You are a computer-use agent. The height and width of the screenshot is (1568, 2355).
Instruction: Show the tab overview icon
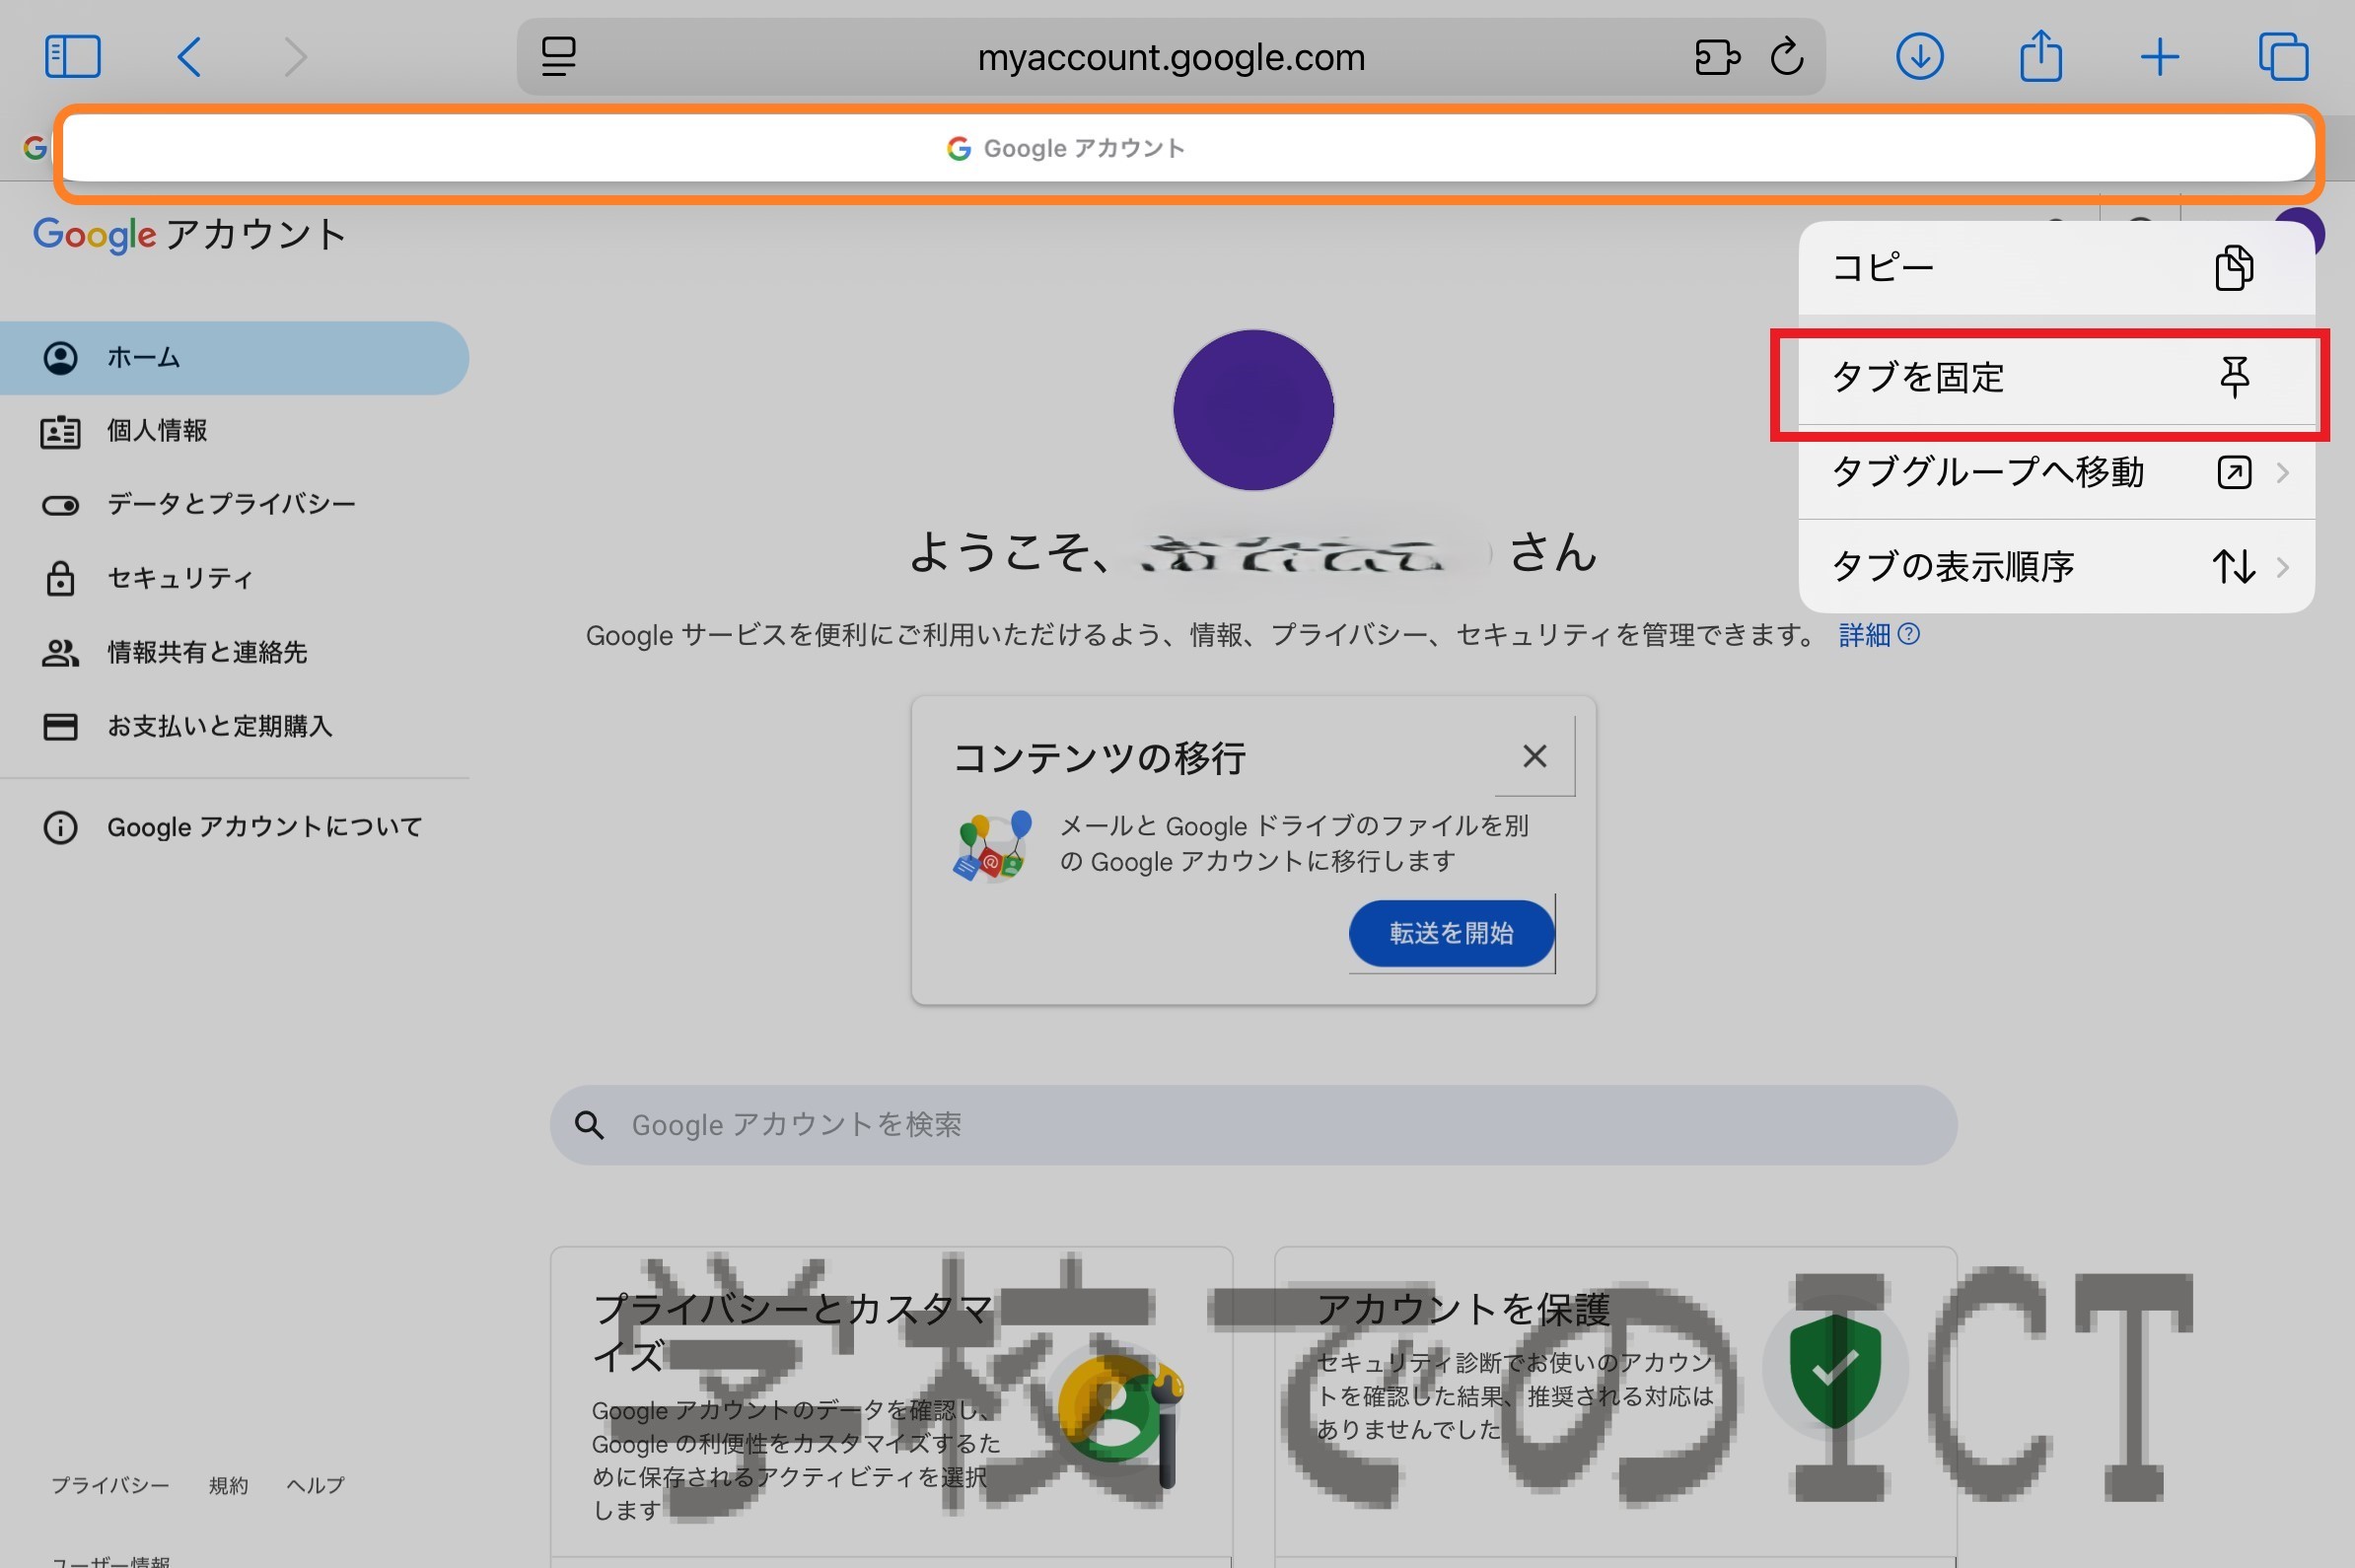point(2284,56)
